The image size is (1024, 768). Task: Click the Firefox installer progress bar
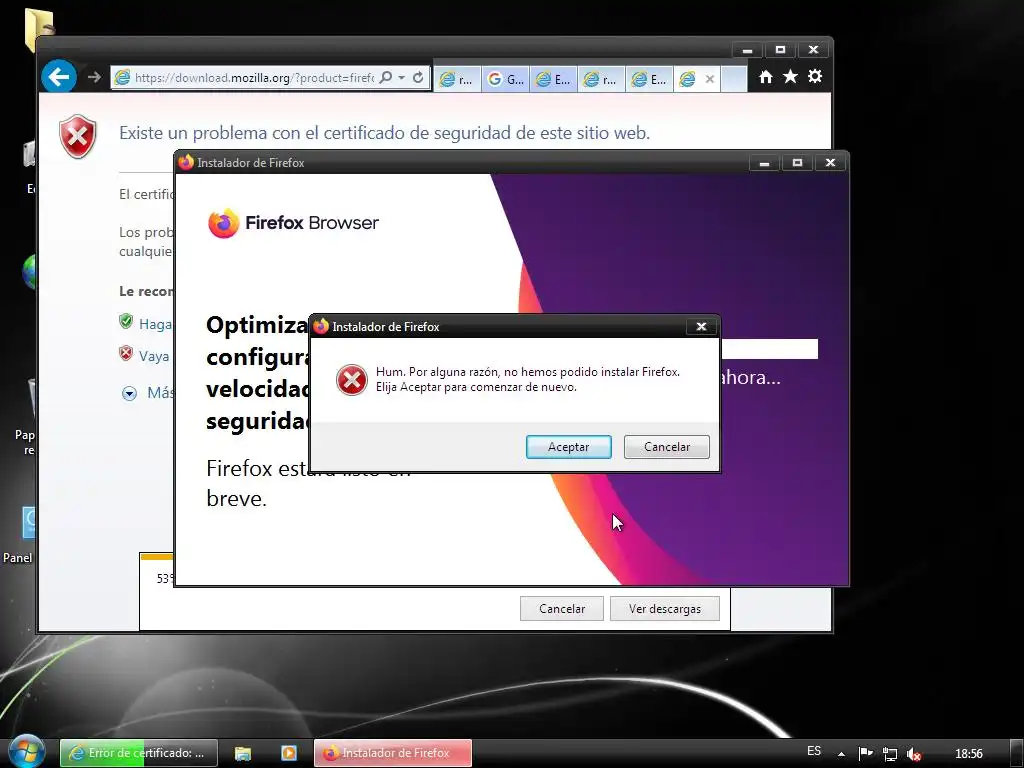(x=769, y=349)
